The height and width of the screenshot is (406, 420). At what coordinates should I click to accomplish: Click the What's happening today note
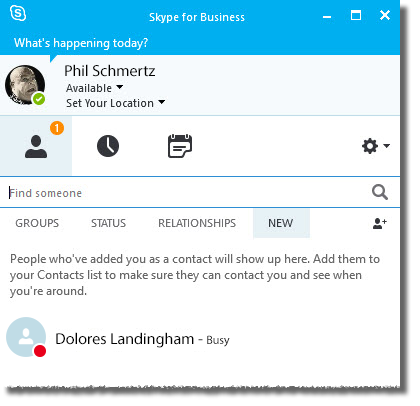(81, 43)
